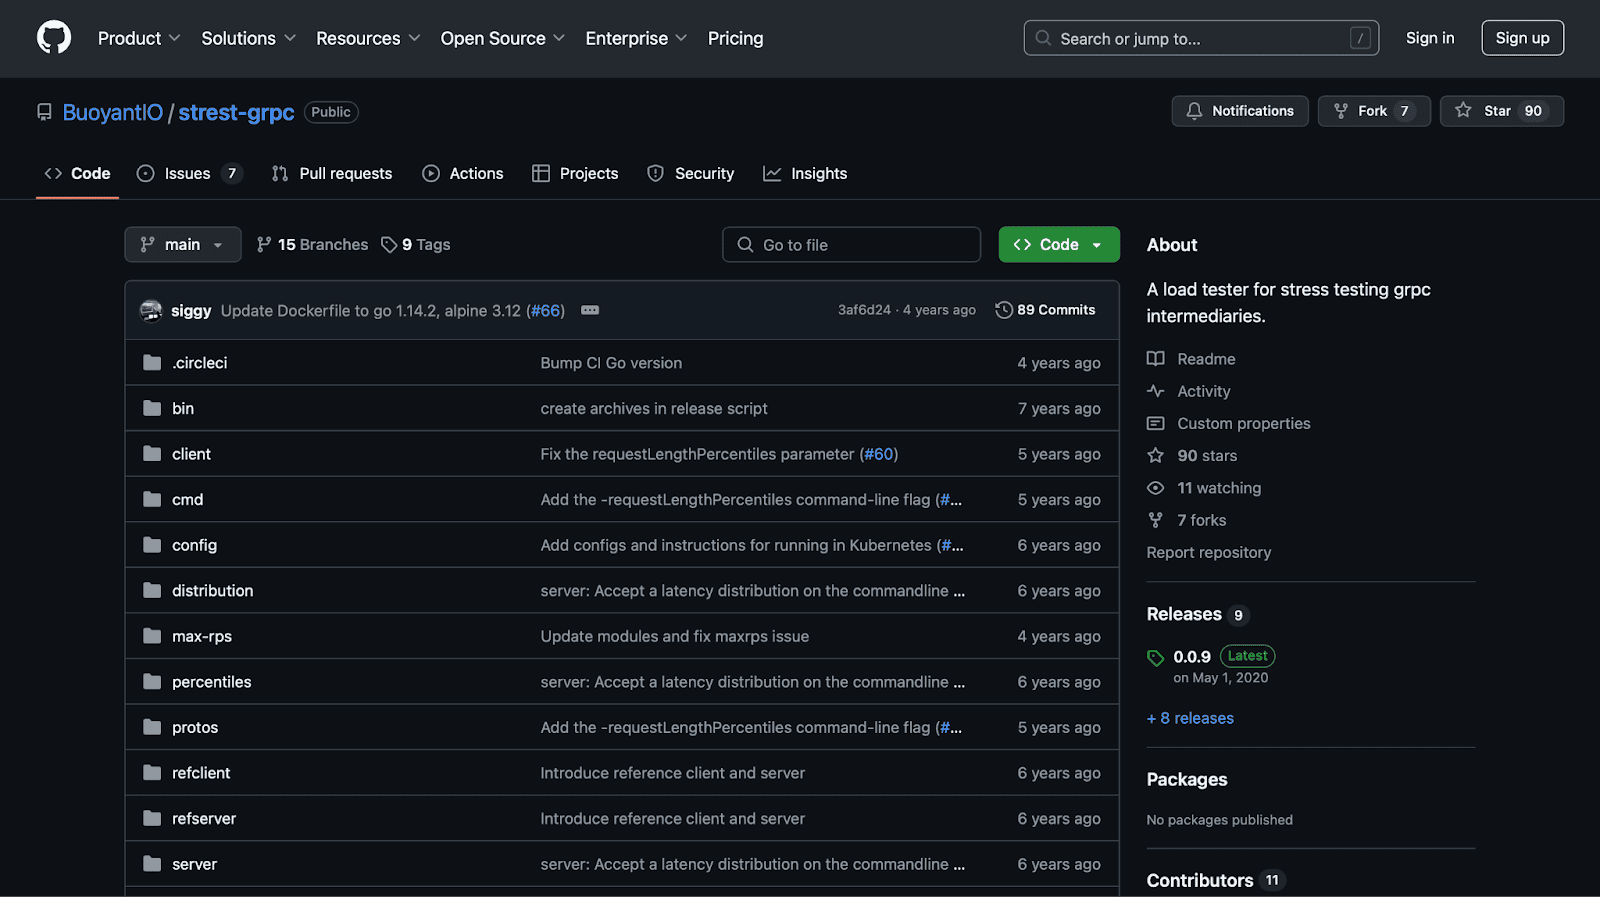Click the 'Bump CI Go version' commit message
This screenshot has width=1600, height=897.
point(611,363)
